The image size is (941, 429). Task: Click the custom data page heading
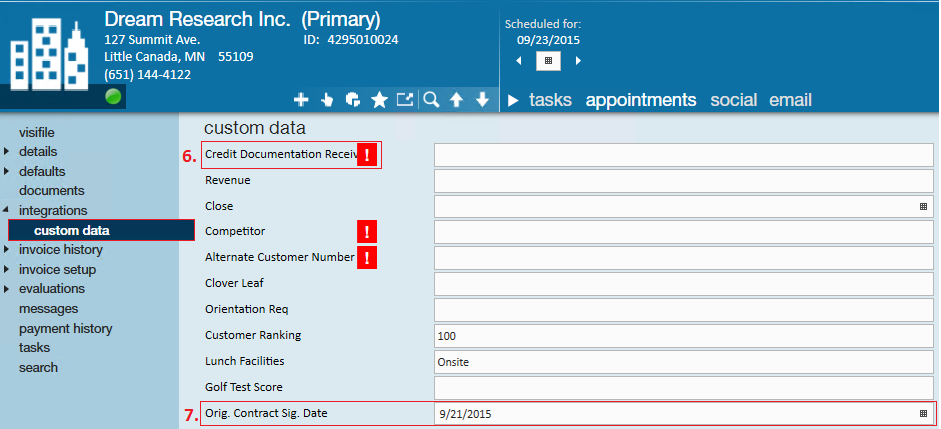[x=255, y=128]
